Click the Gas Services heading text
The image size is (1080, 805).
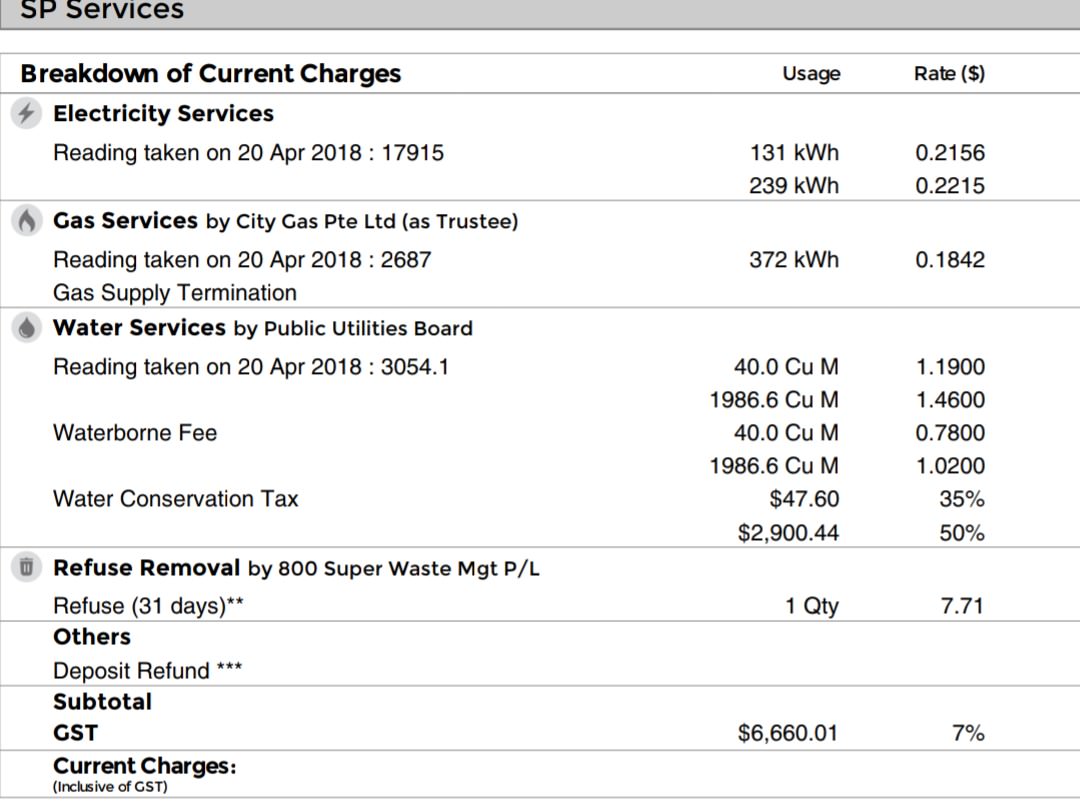[x=125, y=221]
